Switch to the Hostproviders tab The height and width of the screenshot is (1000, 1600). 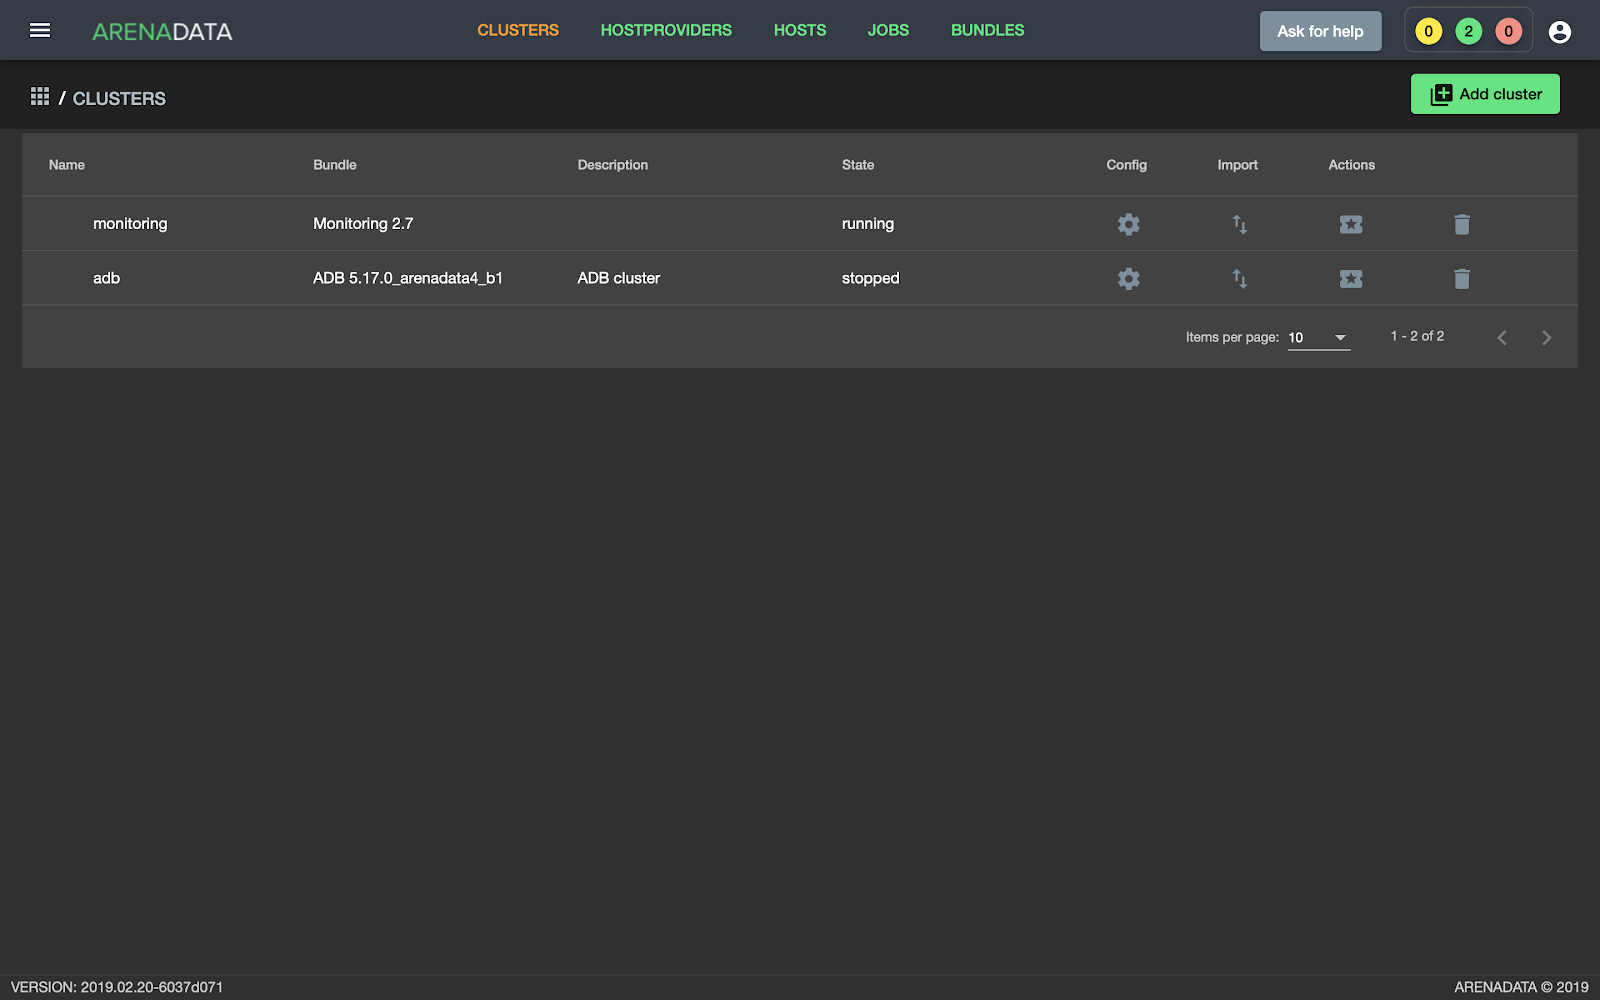(666, 30)
